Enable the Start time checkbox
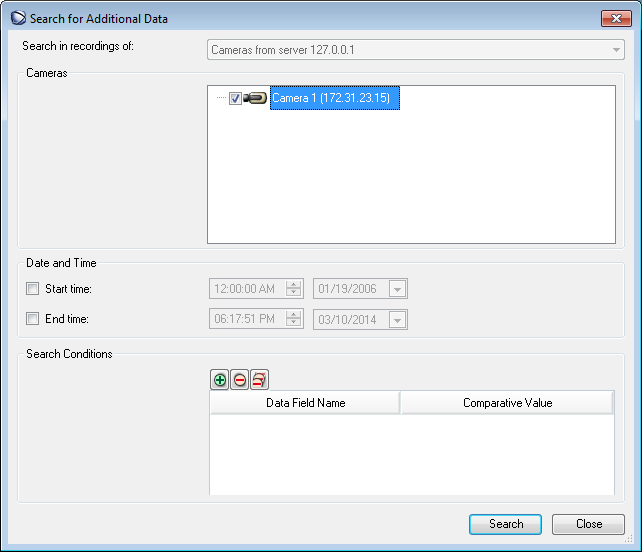This screenshot has height=552, width=642. [x=33, y=289]
